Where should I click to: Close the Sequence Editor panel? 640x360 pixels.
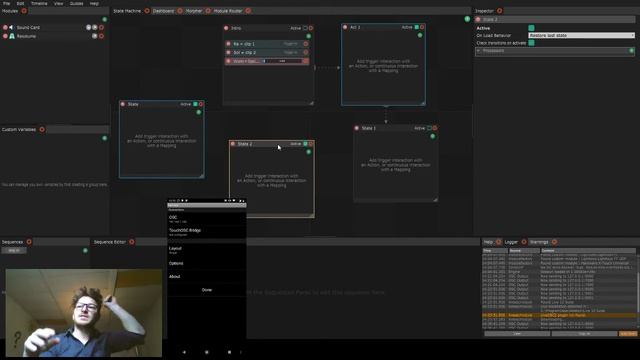(132, 242)
